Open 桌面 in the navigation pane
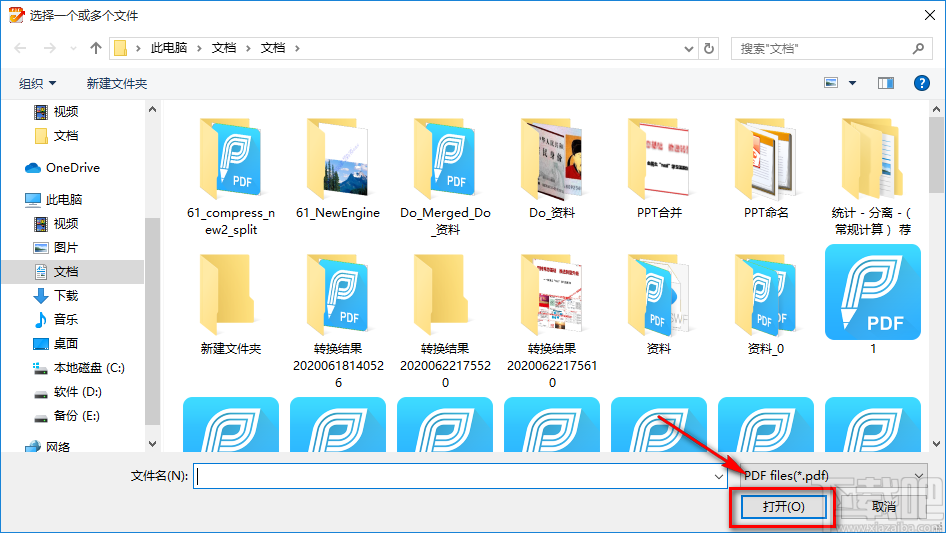 point(56,343)
